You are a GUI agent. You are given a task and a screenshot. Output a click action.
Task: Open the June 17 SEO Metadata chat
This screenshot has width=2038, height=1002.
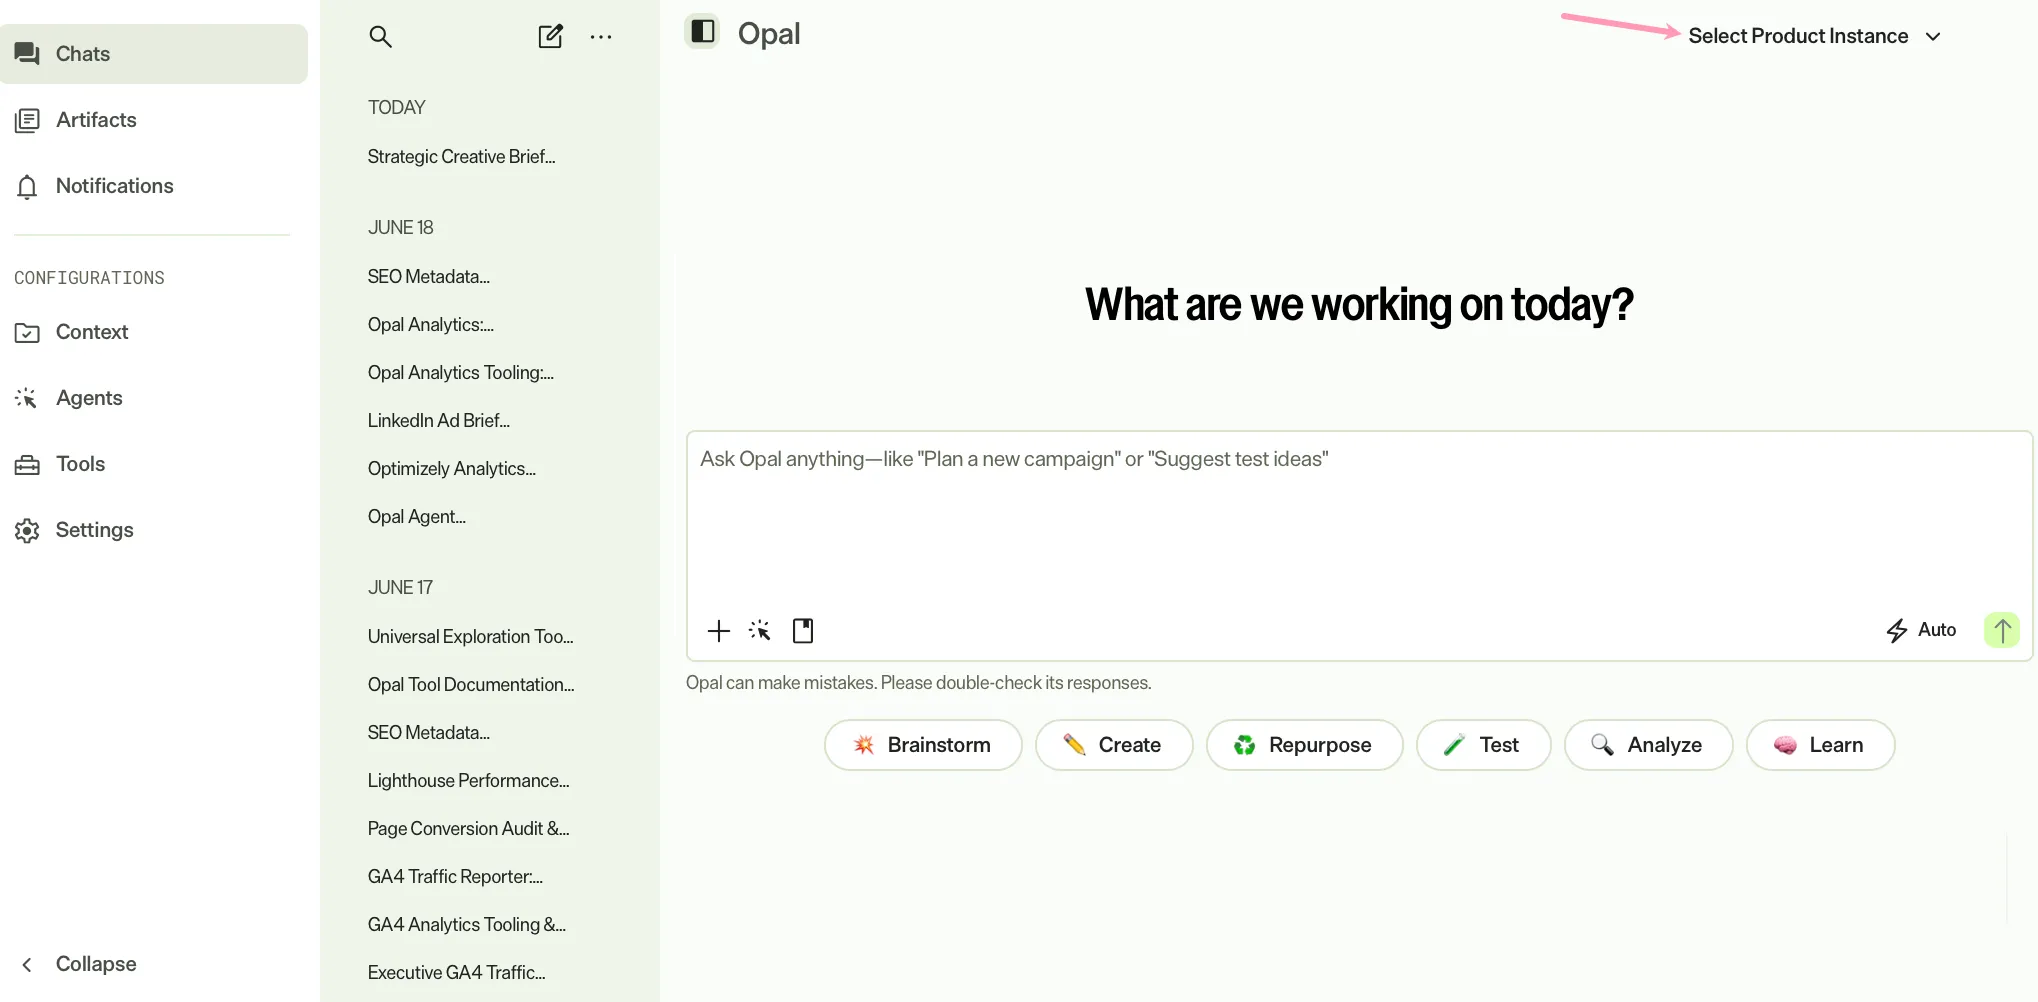pos(429,733)
